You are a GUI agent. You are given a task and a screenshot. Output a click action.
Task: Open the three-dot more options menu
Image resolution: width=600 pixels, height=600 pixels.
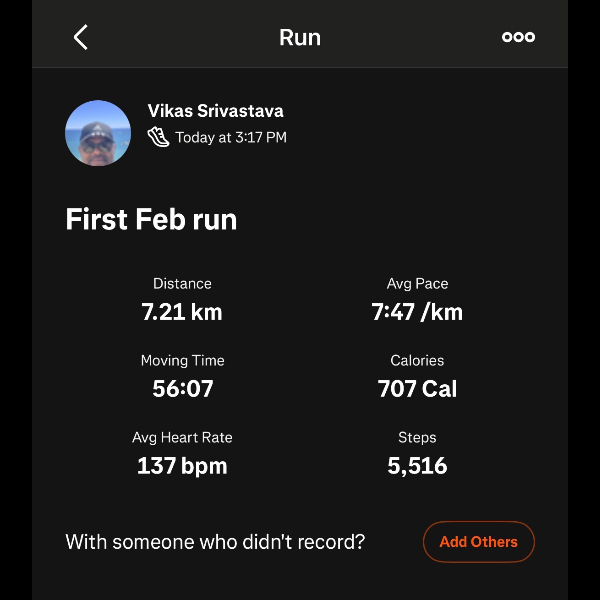pyautogui.click(x=518, y=37)
